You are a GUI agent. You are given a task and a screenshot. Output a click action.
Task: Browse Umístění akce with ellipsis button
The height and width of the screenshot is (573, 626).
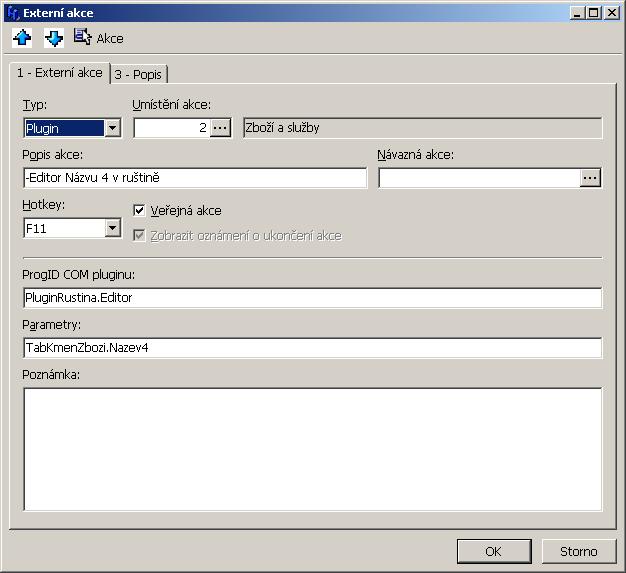point(221,128)
